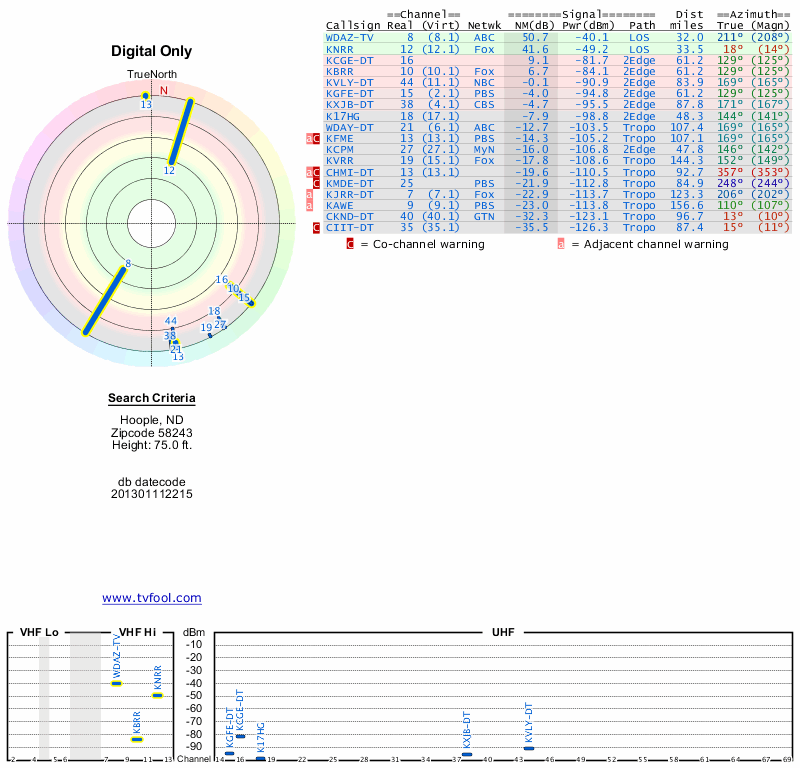
Task: Click the KBRR signal bar in VHF Hi chart
Action: (x=137, y=739)
